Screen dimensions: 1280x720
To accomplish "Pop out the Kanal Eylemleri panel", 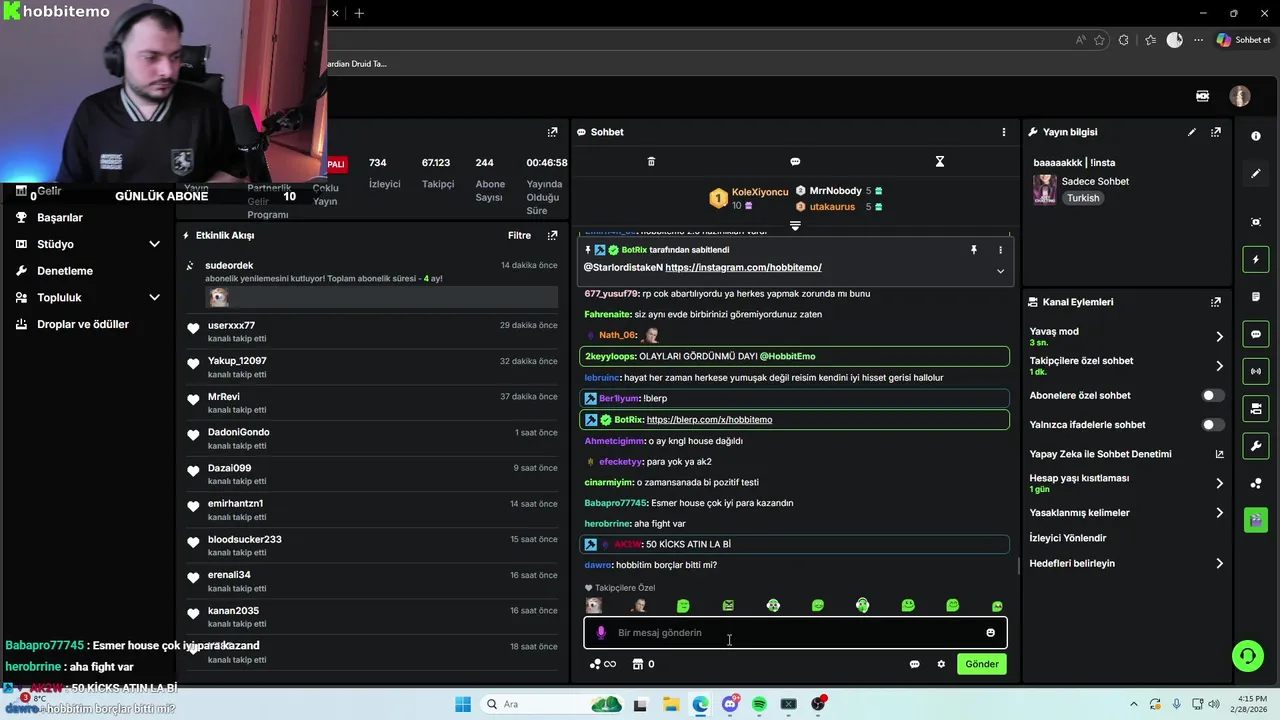I will 1216,302.
